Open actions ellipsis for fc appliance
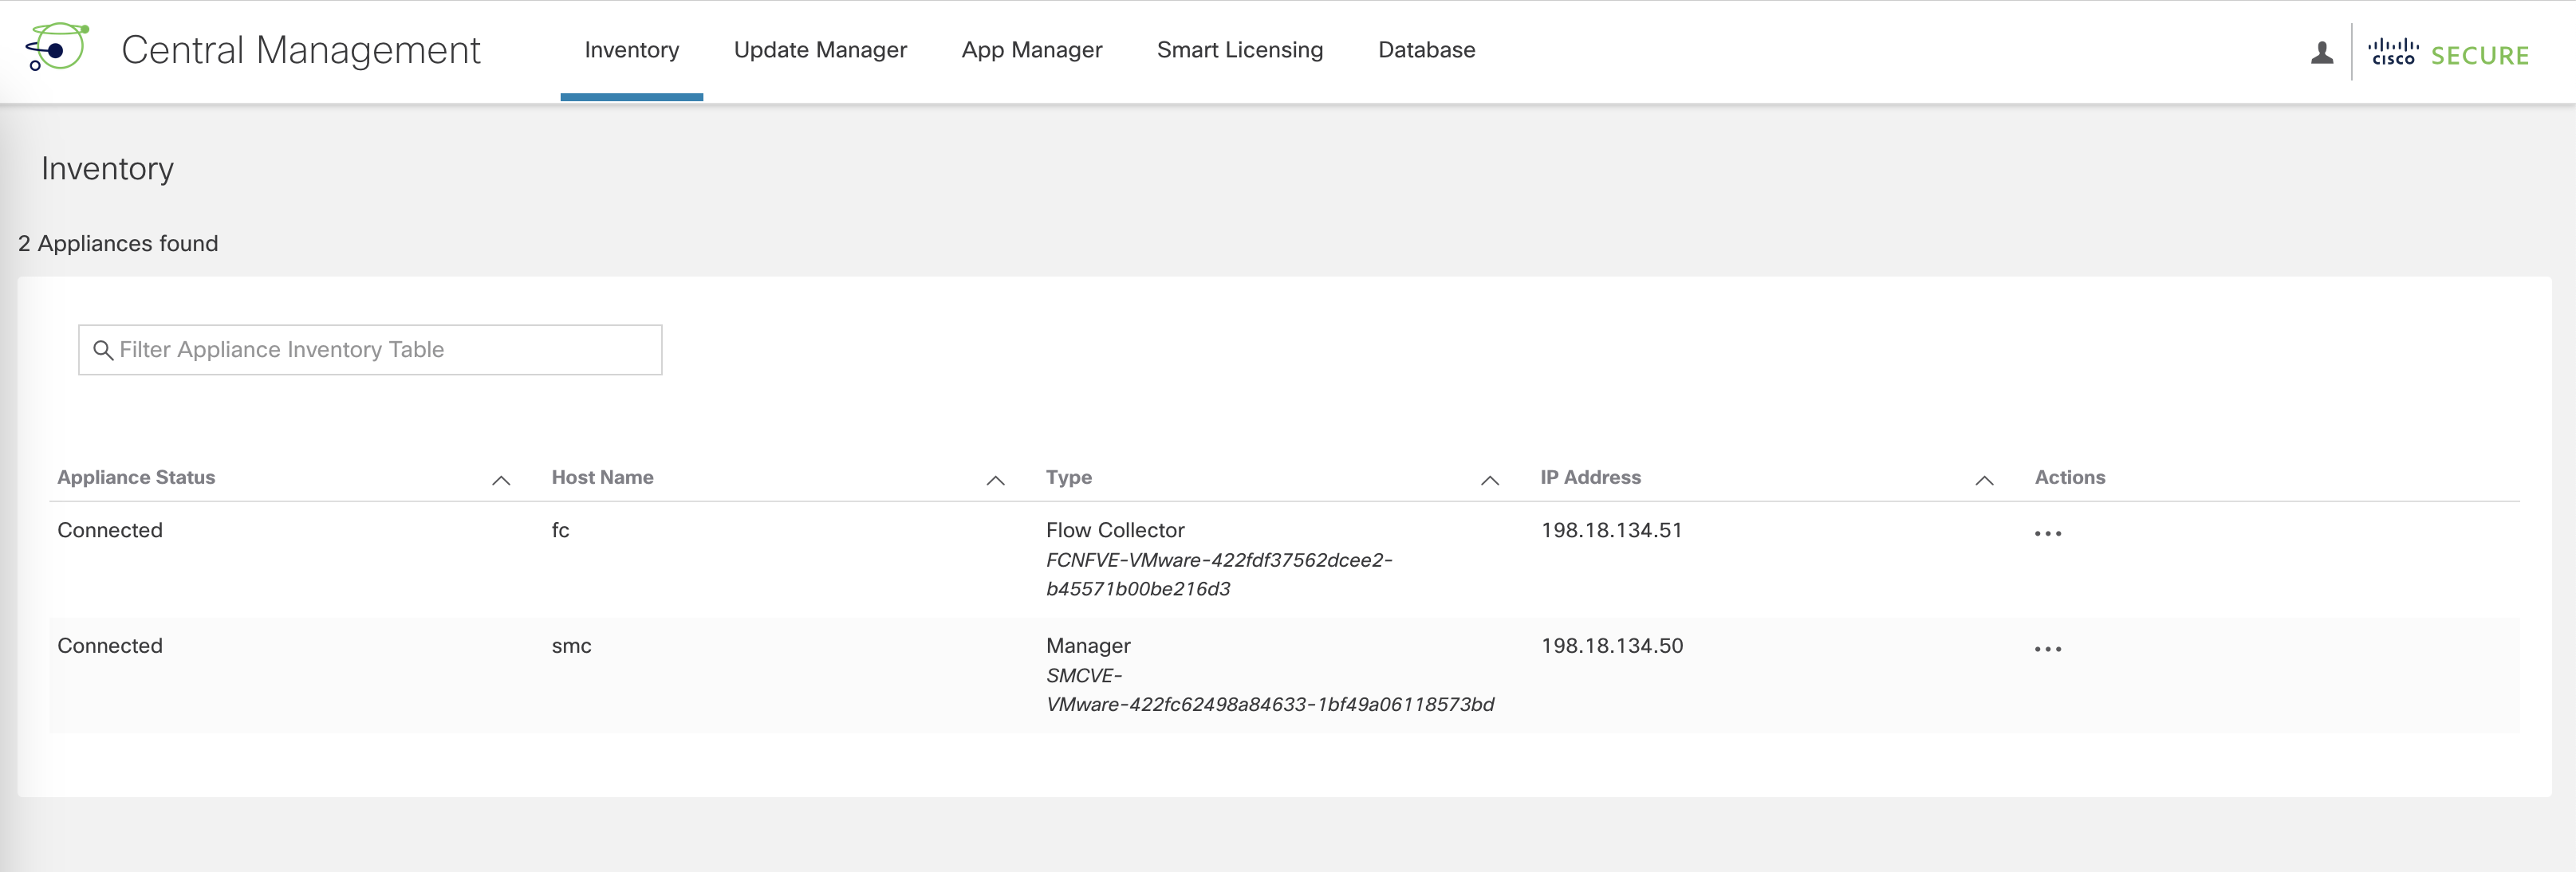2576x872 pixels. pos(2047,533)
